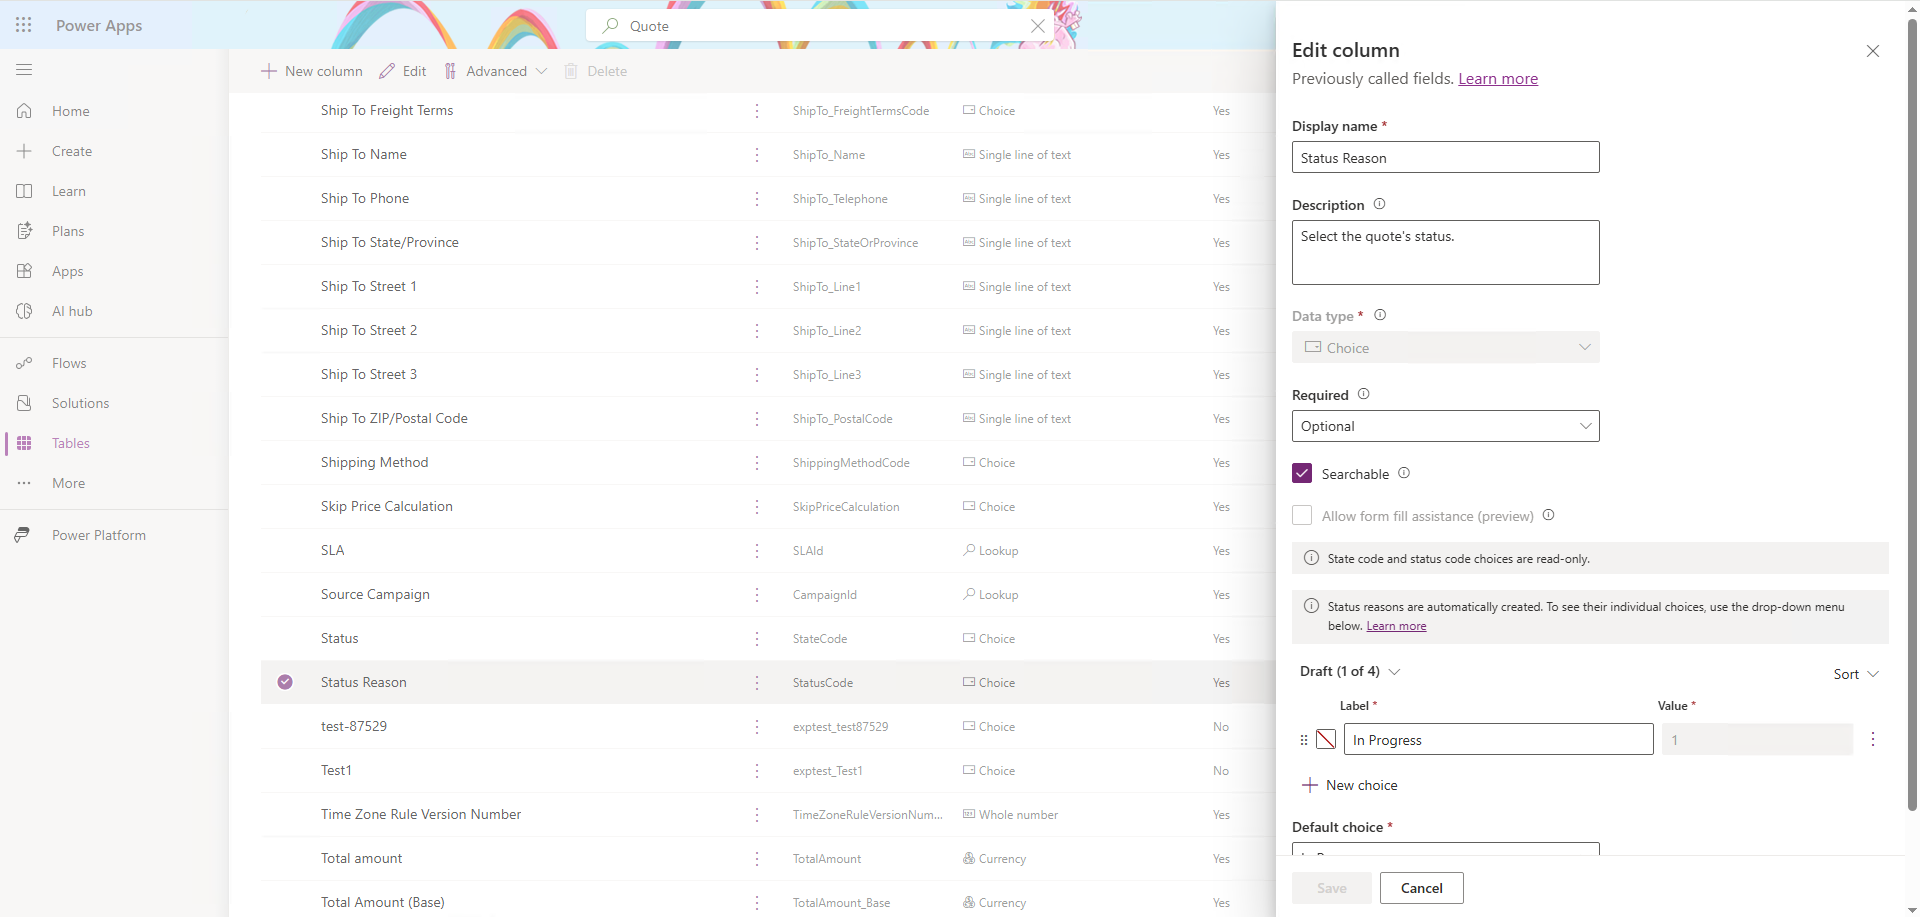1920x917 pixels.
Task: Grab the drag handle of In Progress choice
Action: tap(1304, 740)
